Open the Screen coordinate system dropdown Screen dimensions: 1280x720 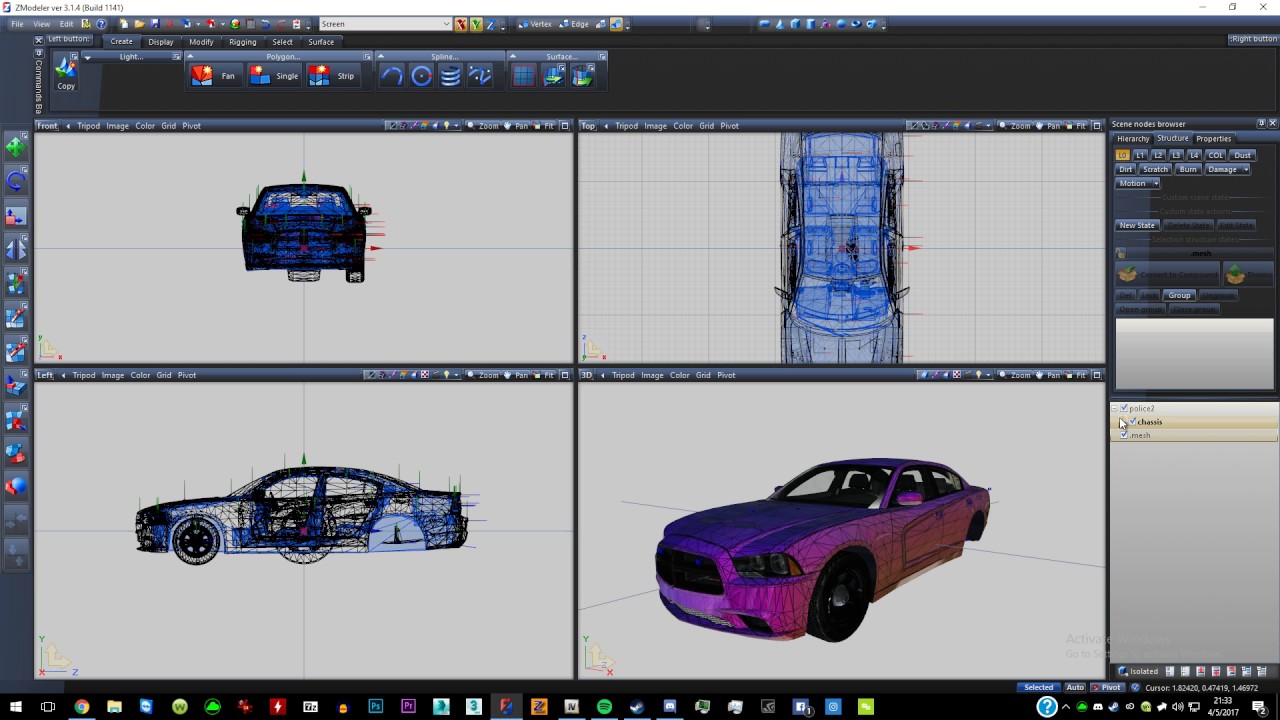[446, 24]
